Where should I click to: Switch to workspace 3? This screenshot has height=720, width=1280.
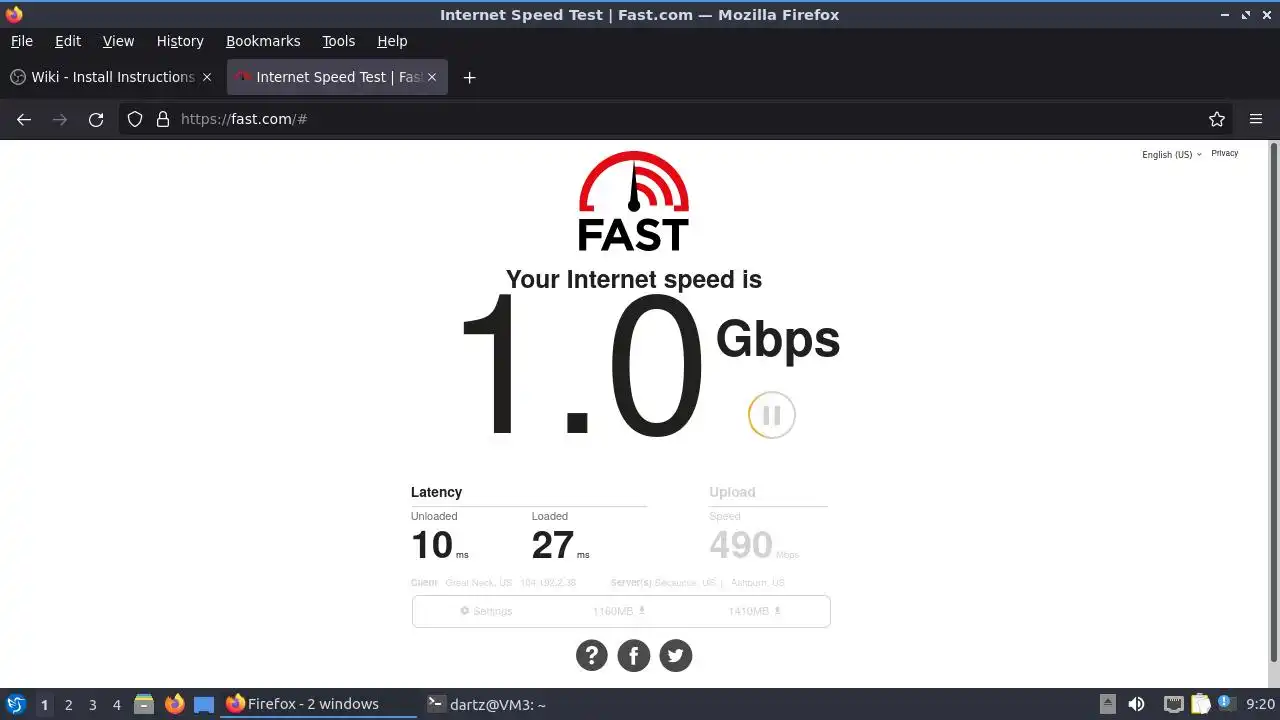[93, 705]
